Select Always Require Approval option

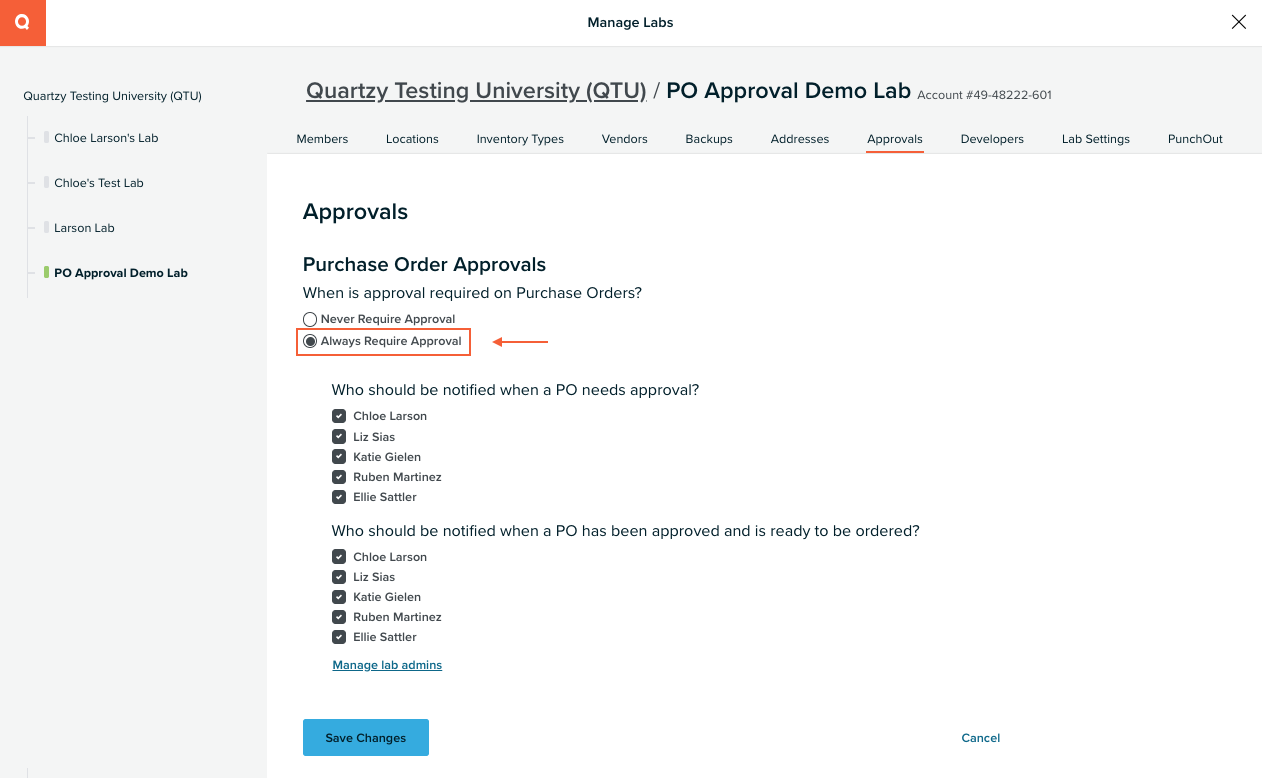310,341
